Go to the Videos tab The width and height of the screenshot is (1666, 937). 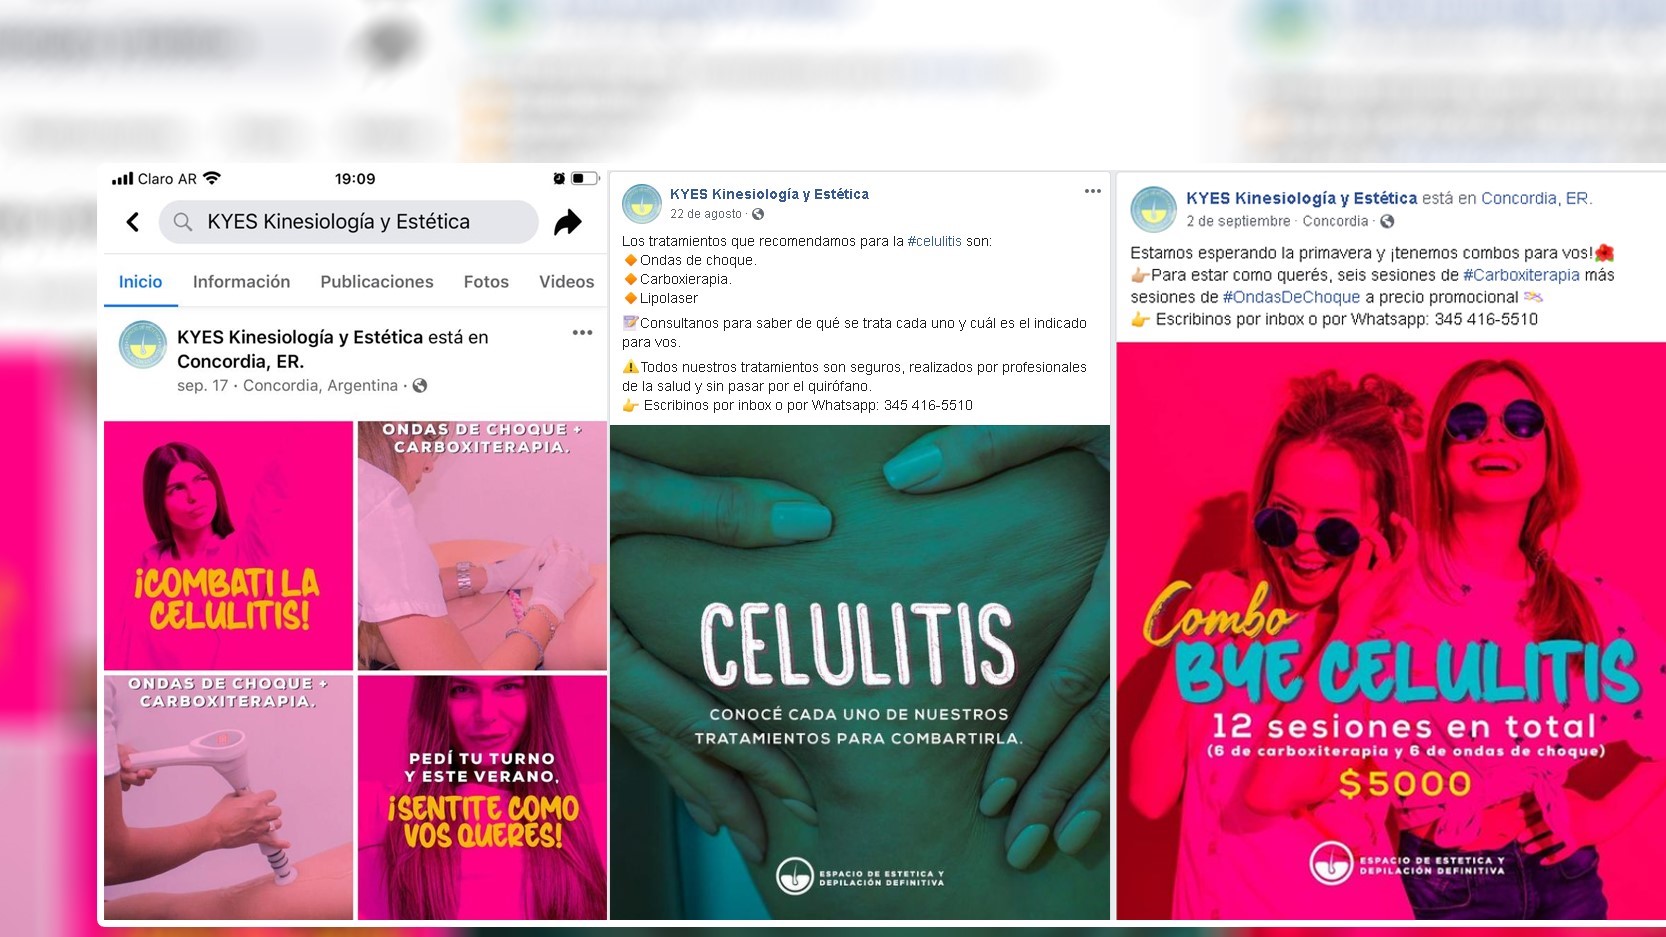coord(567,282)
